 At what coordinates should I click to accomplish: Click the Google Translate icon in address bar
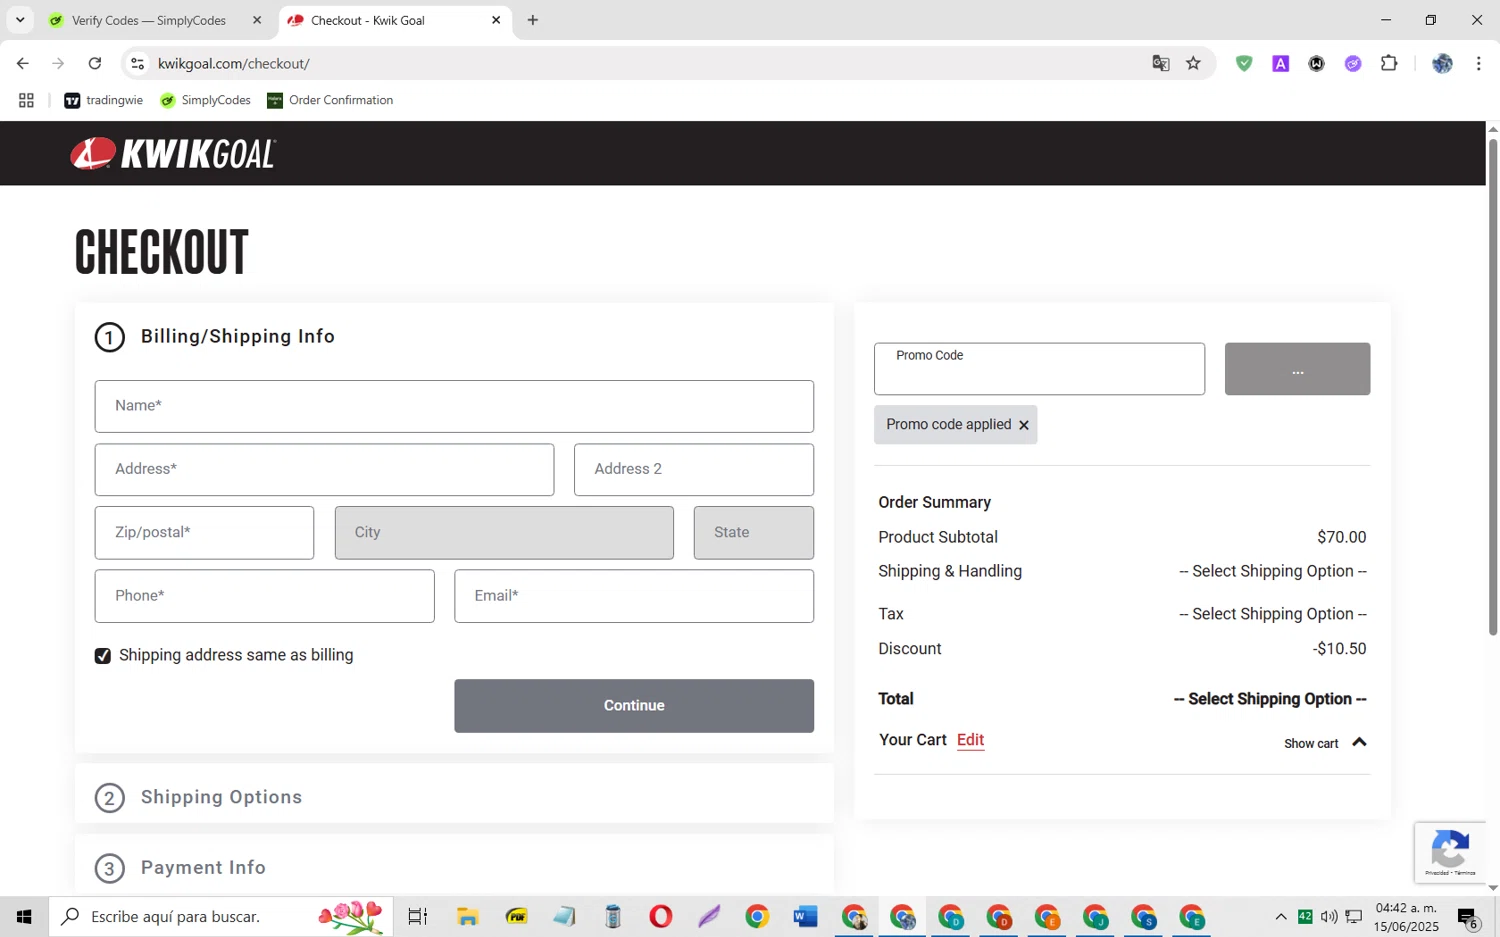click(x=1160, y=63)
